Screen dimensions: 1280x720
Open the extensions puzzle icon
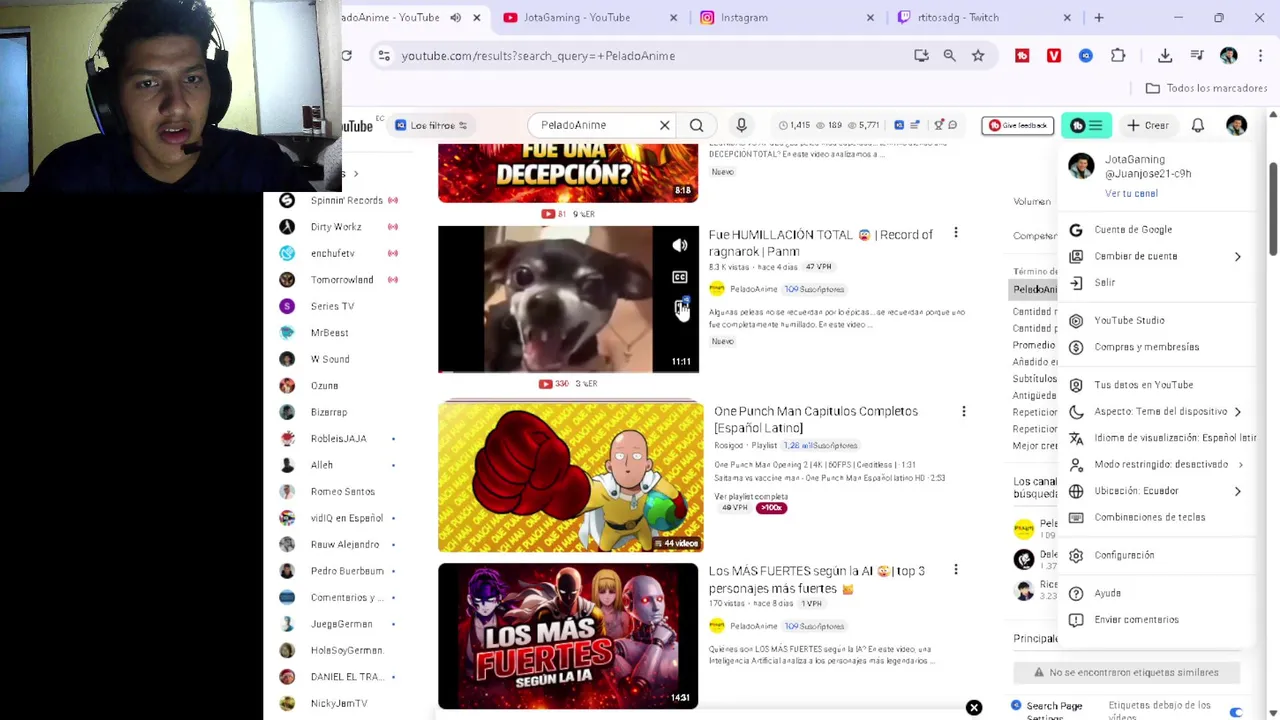click(1118, 56)
